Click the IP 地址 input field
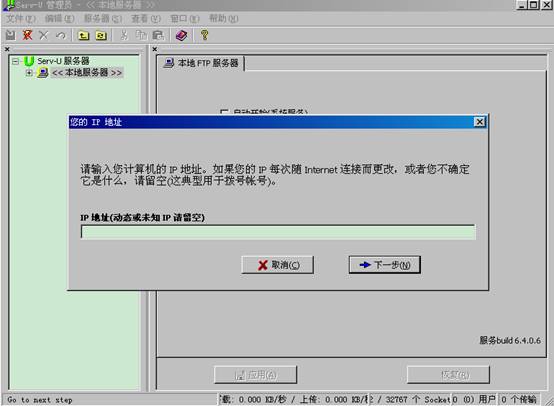This screenshot has width=554, height=406. (278, 232)
